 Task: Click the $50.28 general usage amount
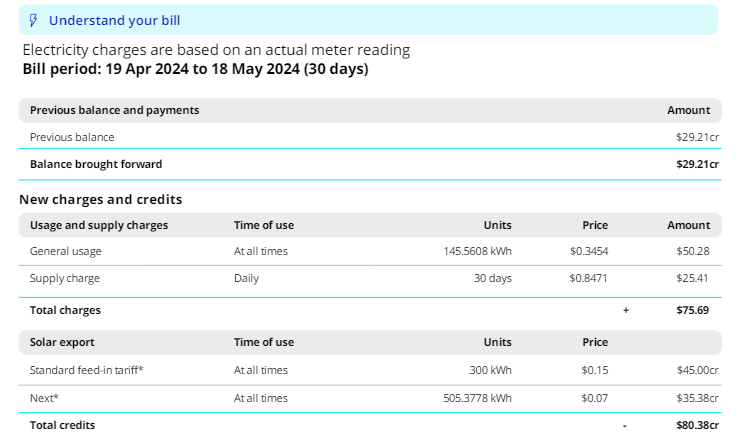point(693,251)
